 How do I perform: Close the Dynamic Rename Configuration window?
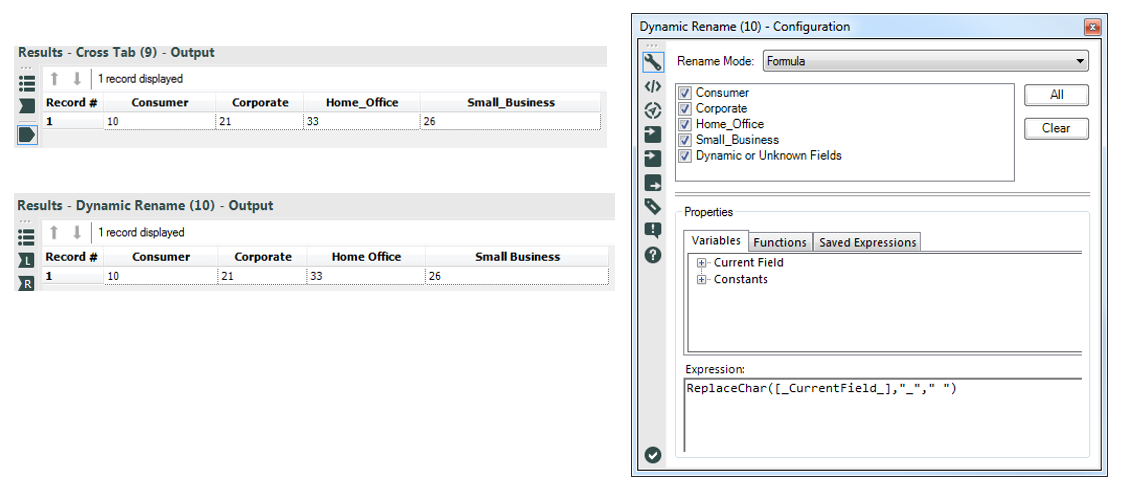pyautogui.click(x=1093, y=27)
